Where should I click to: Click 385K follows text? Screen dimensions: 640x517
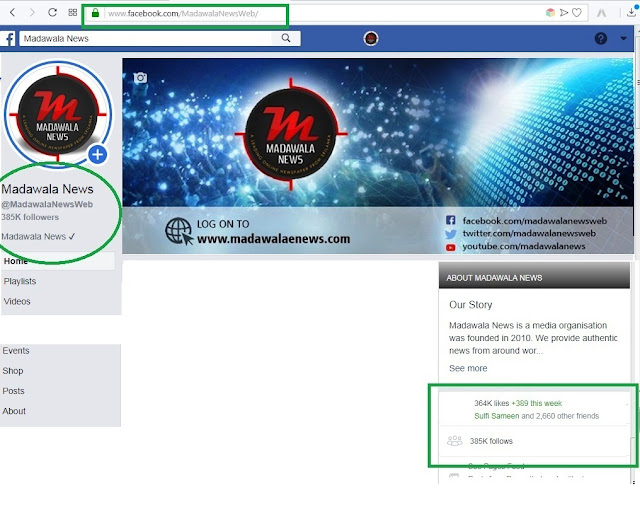(x=491, y=441)
